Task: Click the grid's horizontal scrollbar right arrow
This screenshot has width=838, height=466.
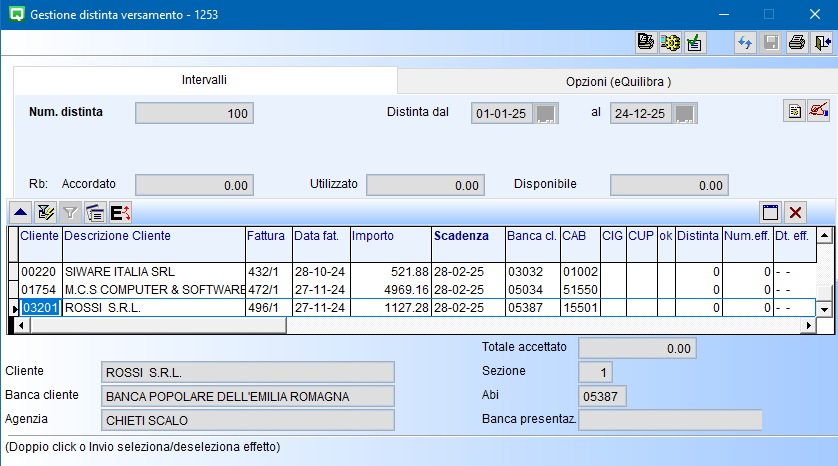Action: (809, 326)
